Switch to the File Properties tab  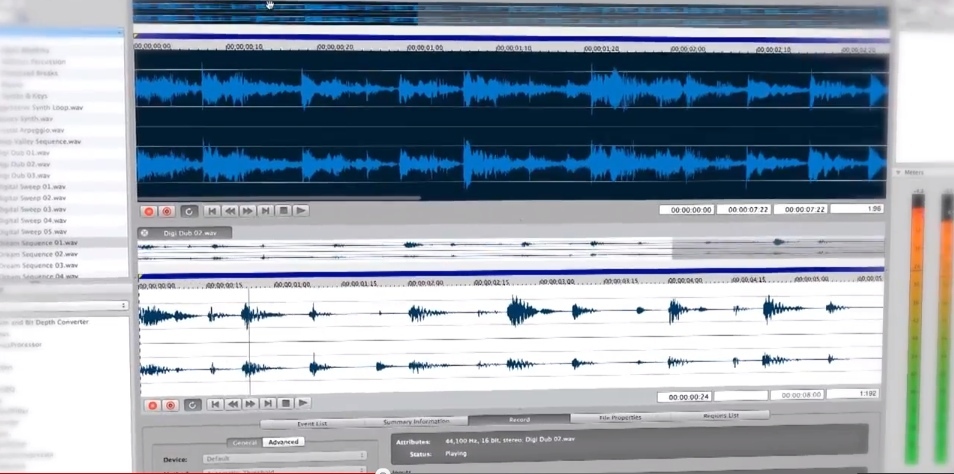(x=620, y=417)
